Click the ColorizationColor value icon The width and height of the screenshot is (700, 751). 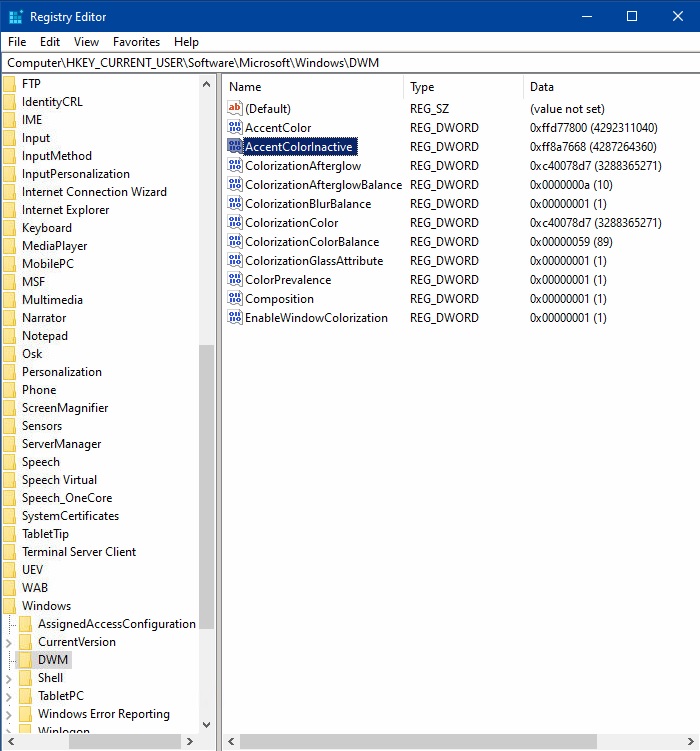click(x=235, y=222)
